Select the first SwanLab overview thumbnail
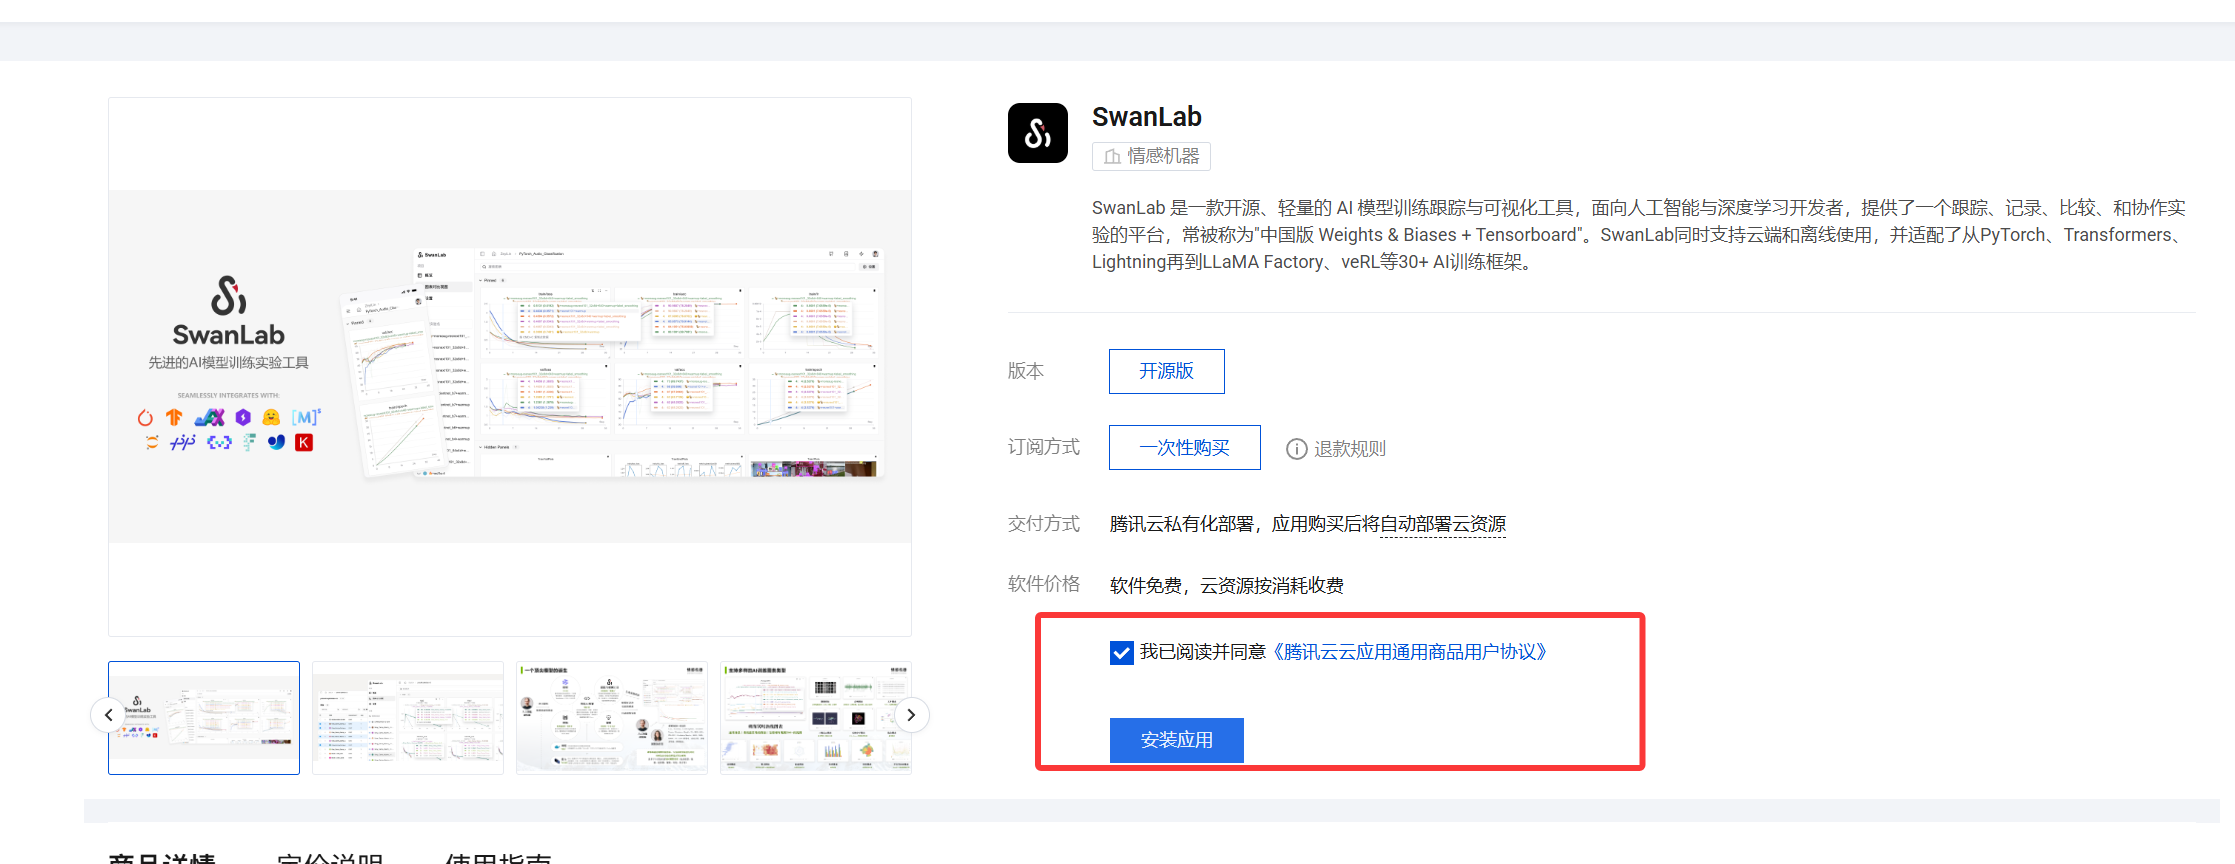The image size is (2235, 864). tap(204, 717)
